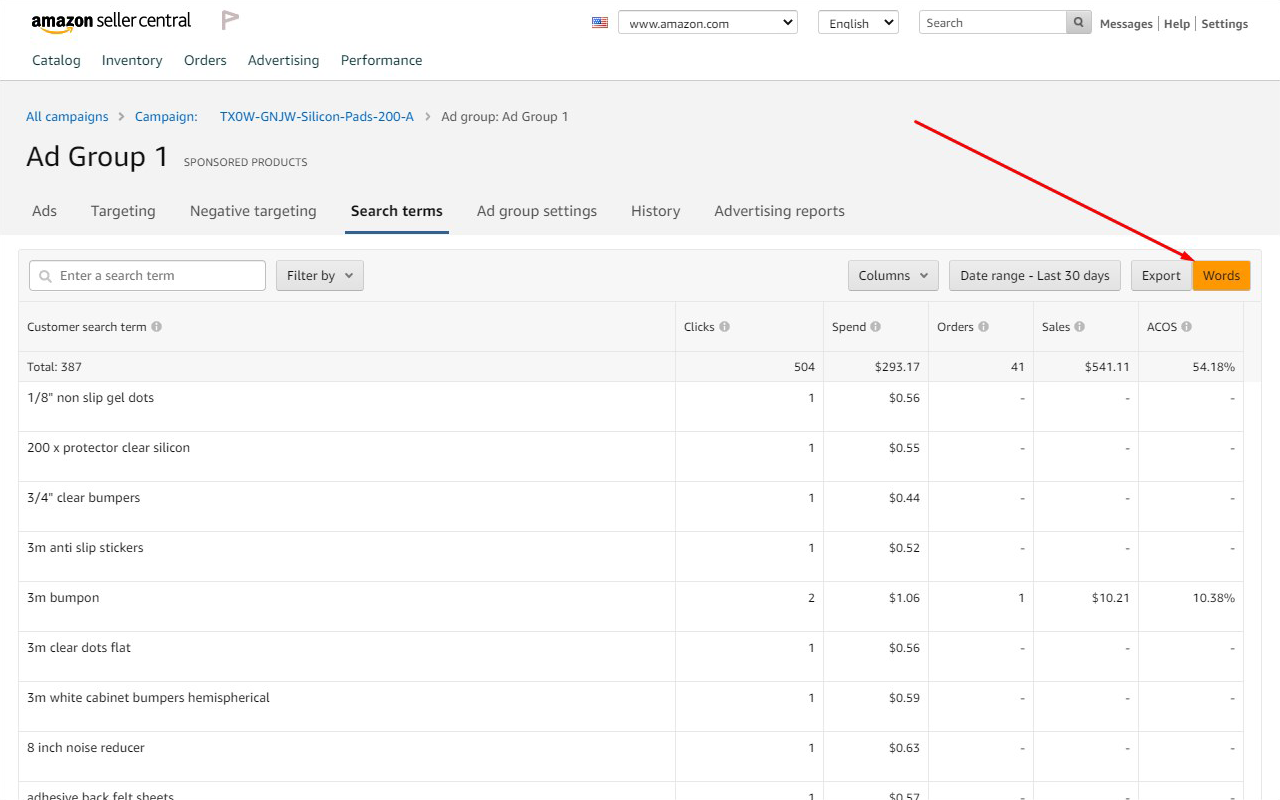
Task: Select the Ad group settings tab
Action: (537, 211)
